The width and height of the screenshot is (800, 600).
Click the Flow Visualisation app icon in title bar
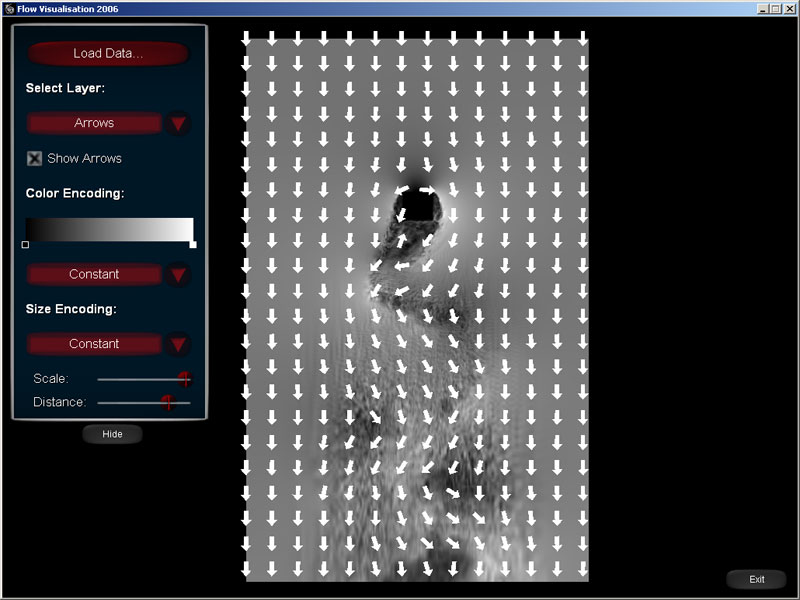pyautogui.click(x=9, y=9)
